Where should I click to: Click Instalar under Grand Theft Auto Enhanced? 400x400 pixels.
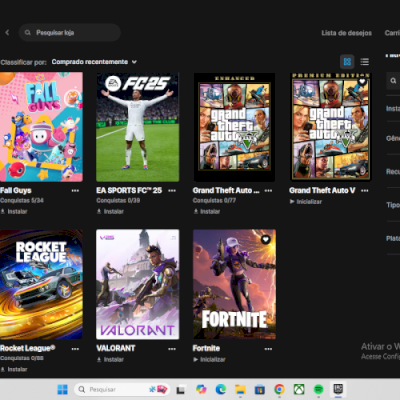point(207,211)
